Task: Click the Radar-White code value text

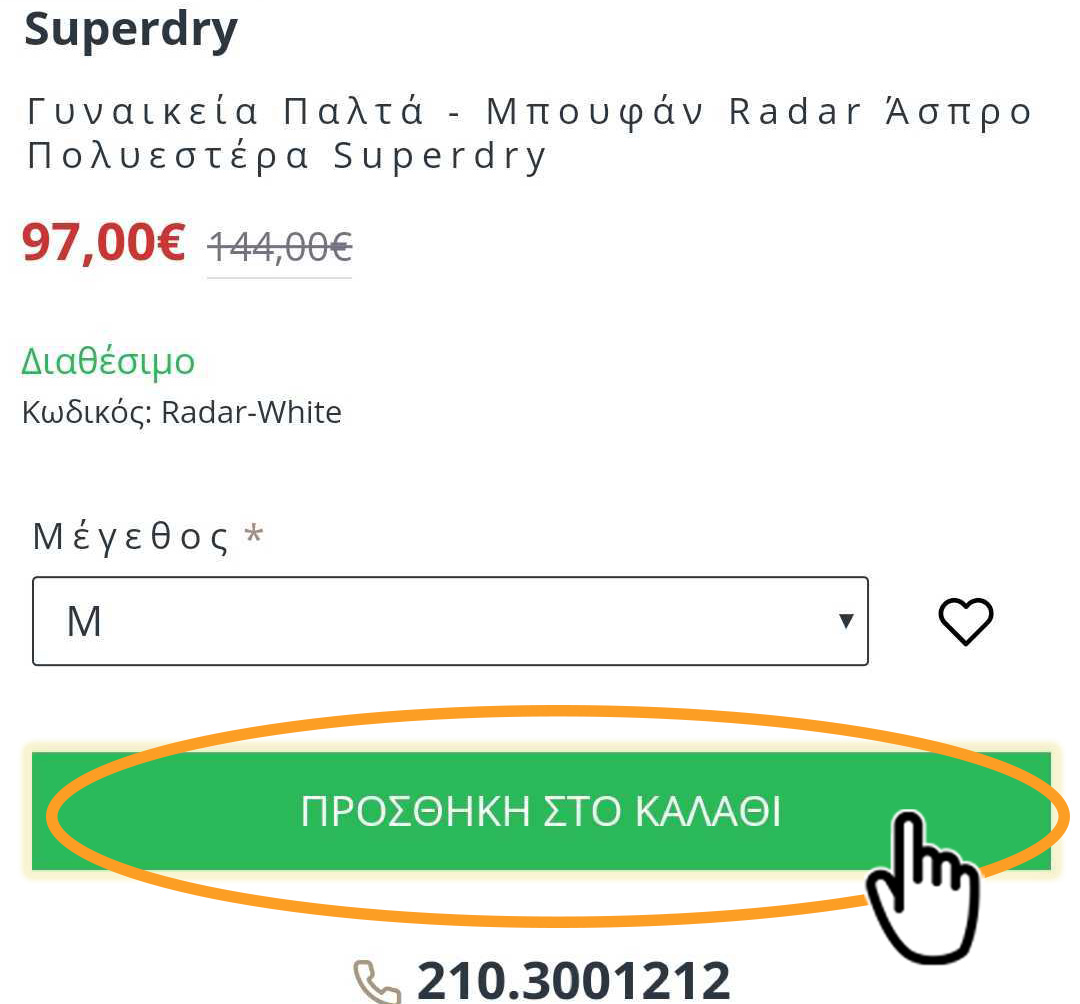Action: (x=251, y=412)
